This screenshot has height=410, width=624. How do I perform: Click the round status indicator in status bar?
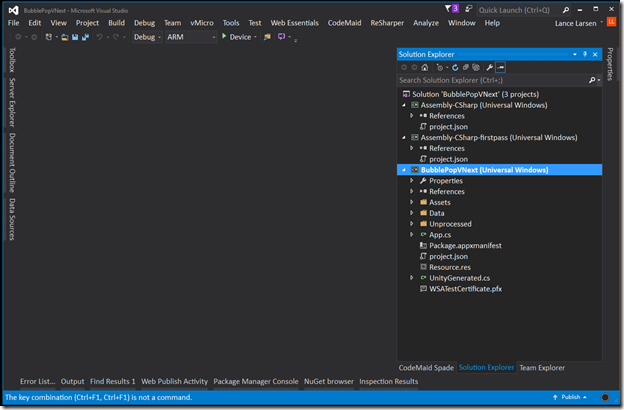605,397
